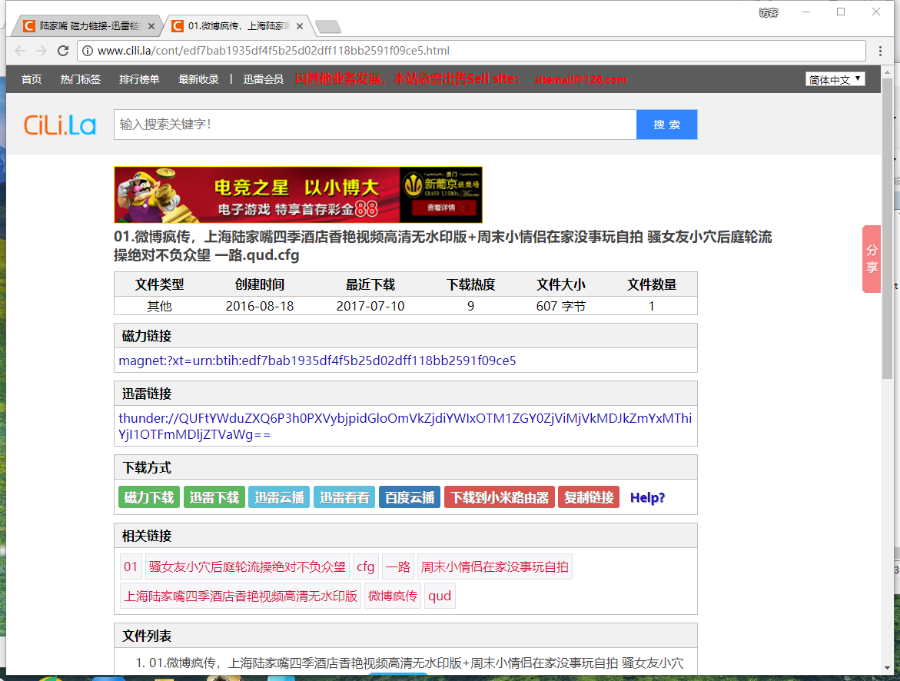Open the 迅雷会员 menu item
900x681 pixels.
pyautogui.click(x=263, y=79)
